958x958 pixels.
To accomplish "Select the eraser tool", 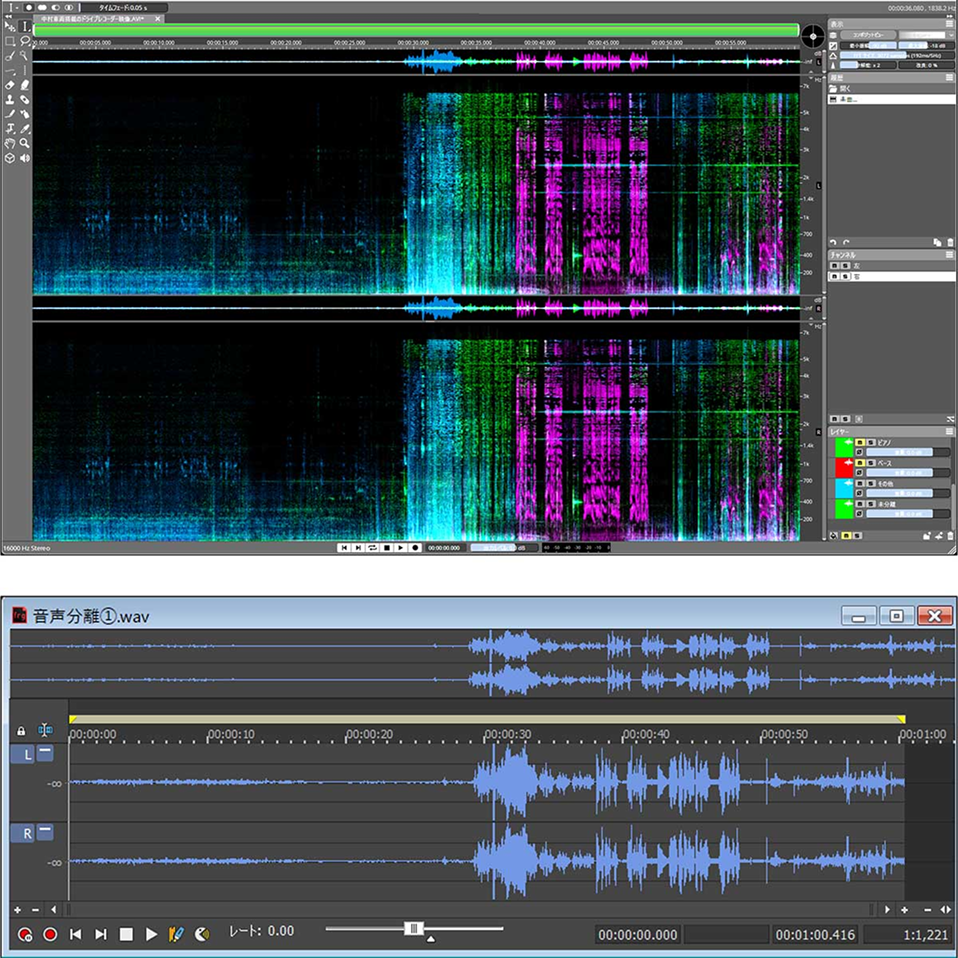I will (9, 85).
